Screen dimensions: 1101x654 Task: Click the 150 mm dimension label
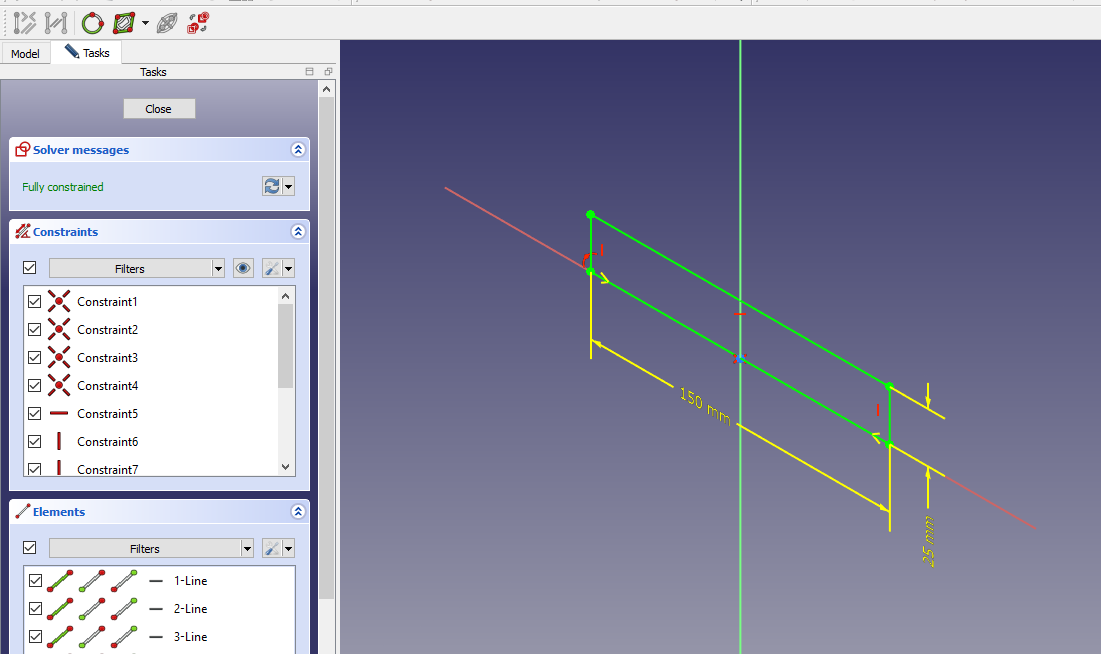706,407
